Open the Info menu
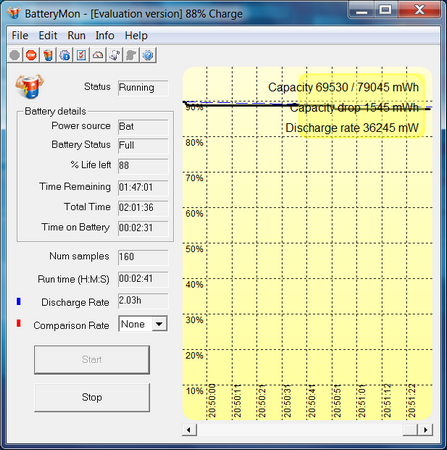This screenshot has height=450, width=447. pyautogui.click(x=105, y=35)
